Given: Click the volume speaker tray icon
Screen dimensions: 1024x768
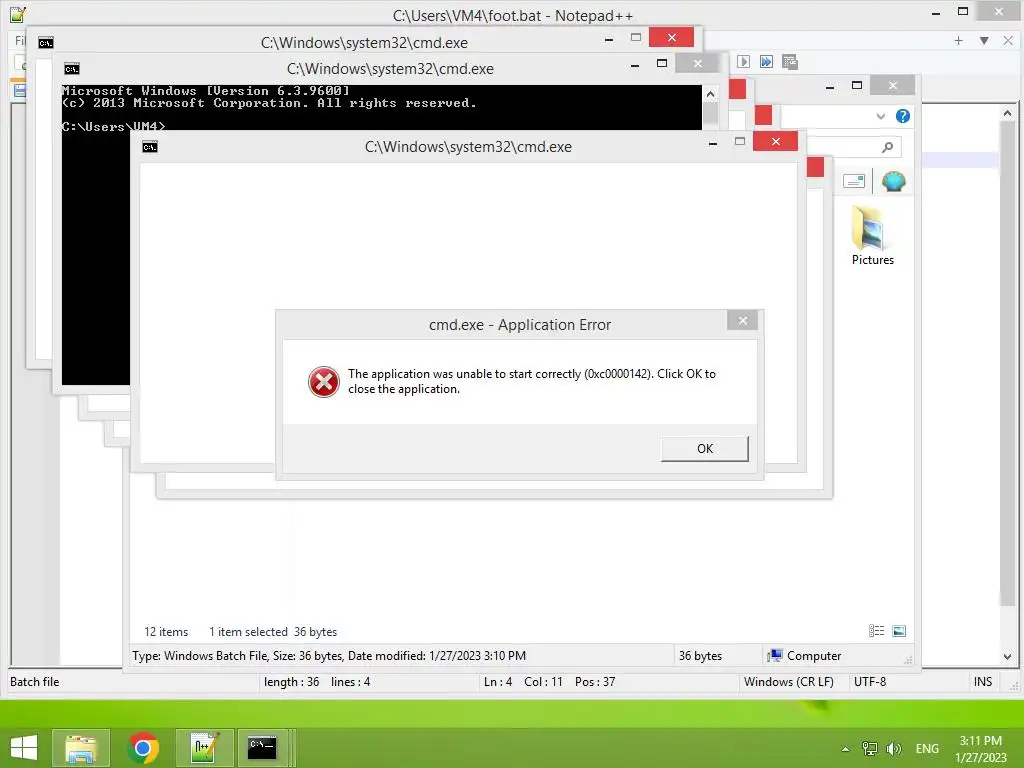Looking at the screenshot, I should [x=893, y=749].
